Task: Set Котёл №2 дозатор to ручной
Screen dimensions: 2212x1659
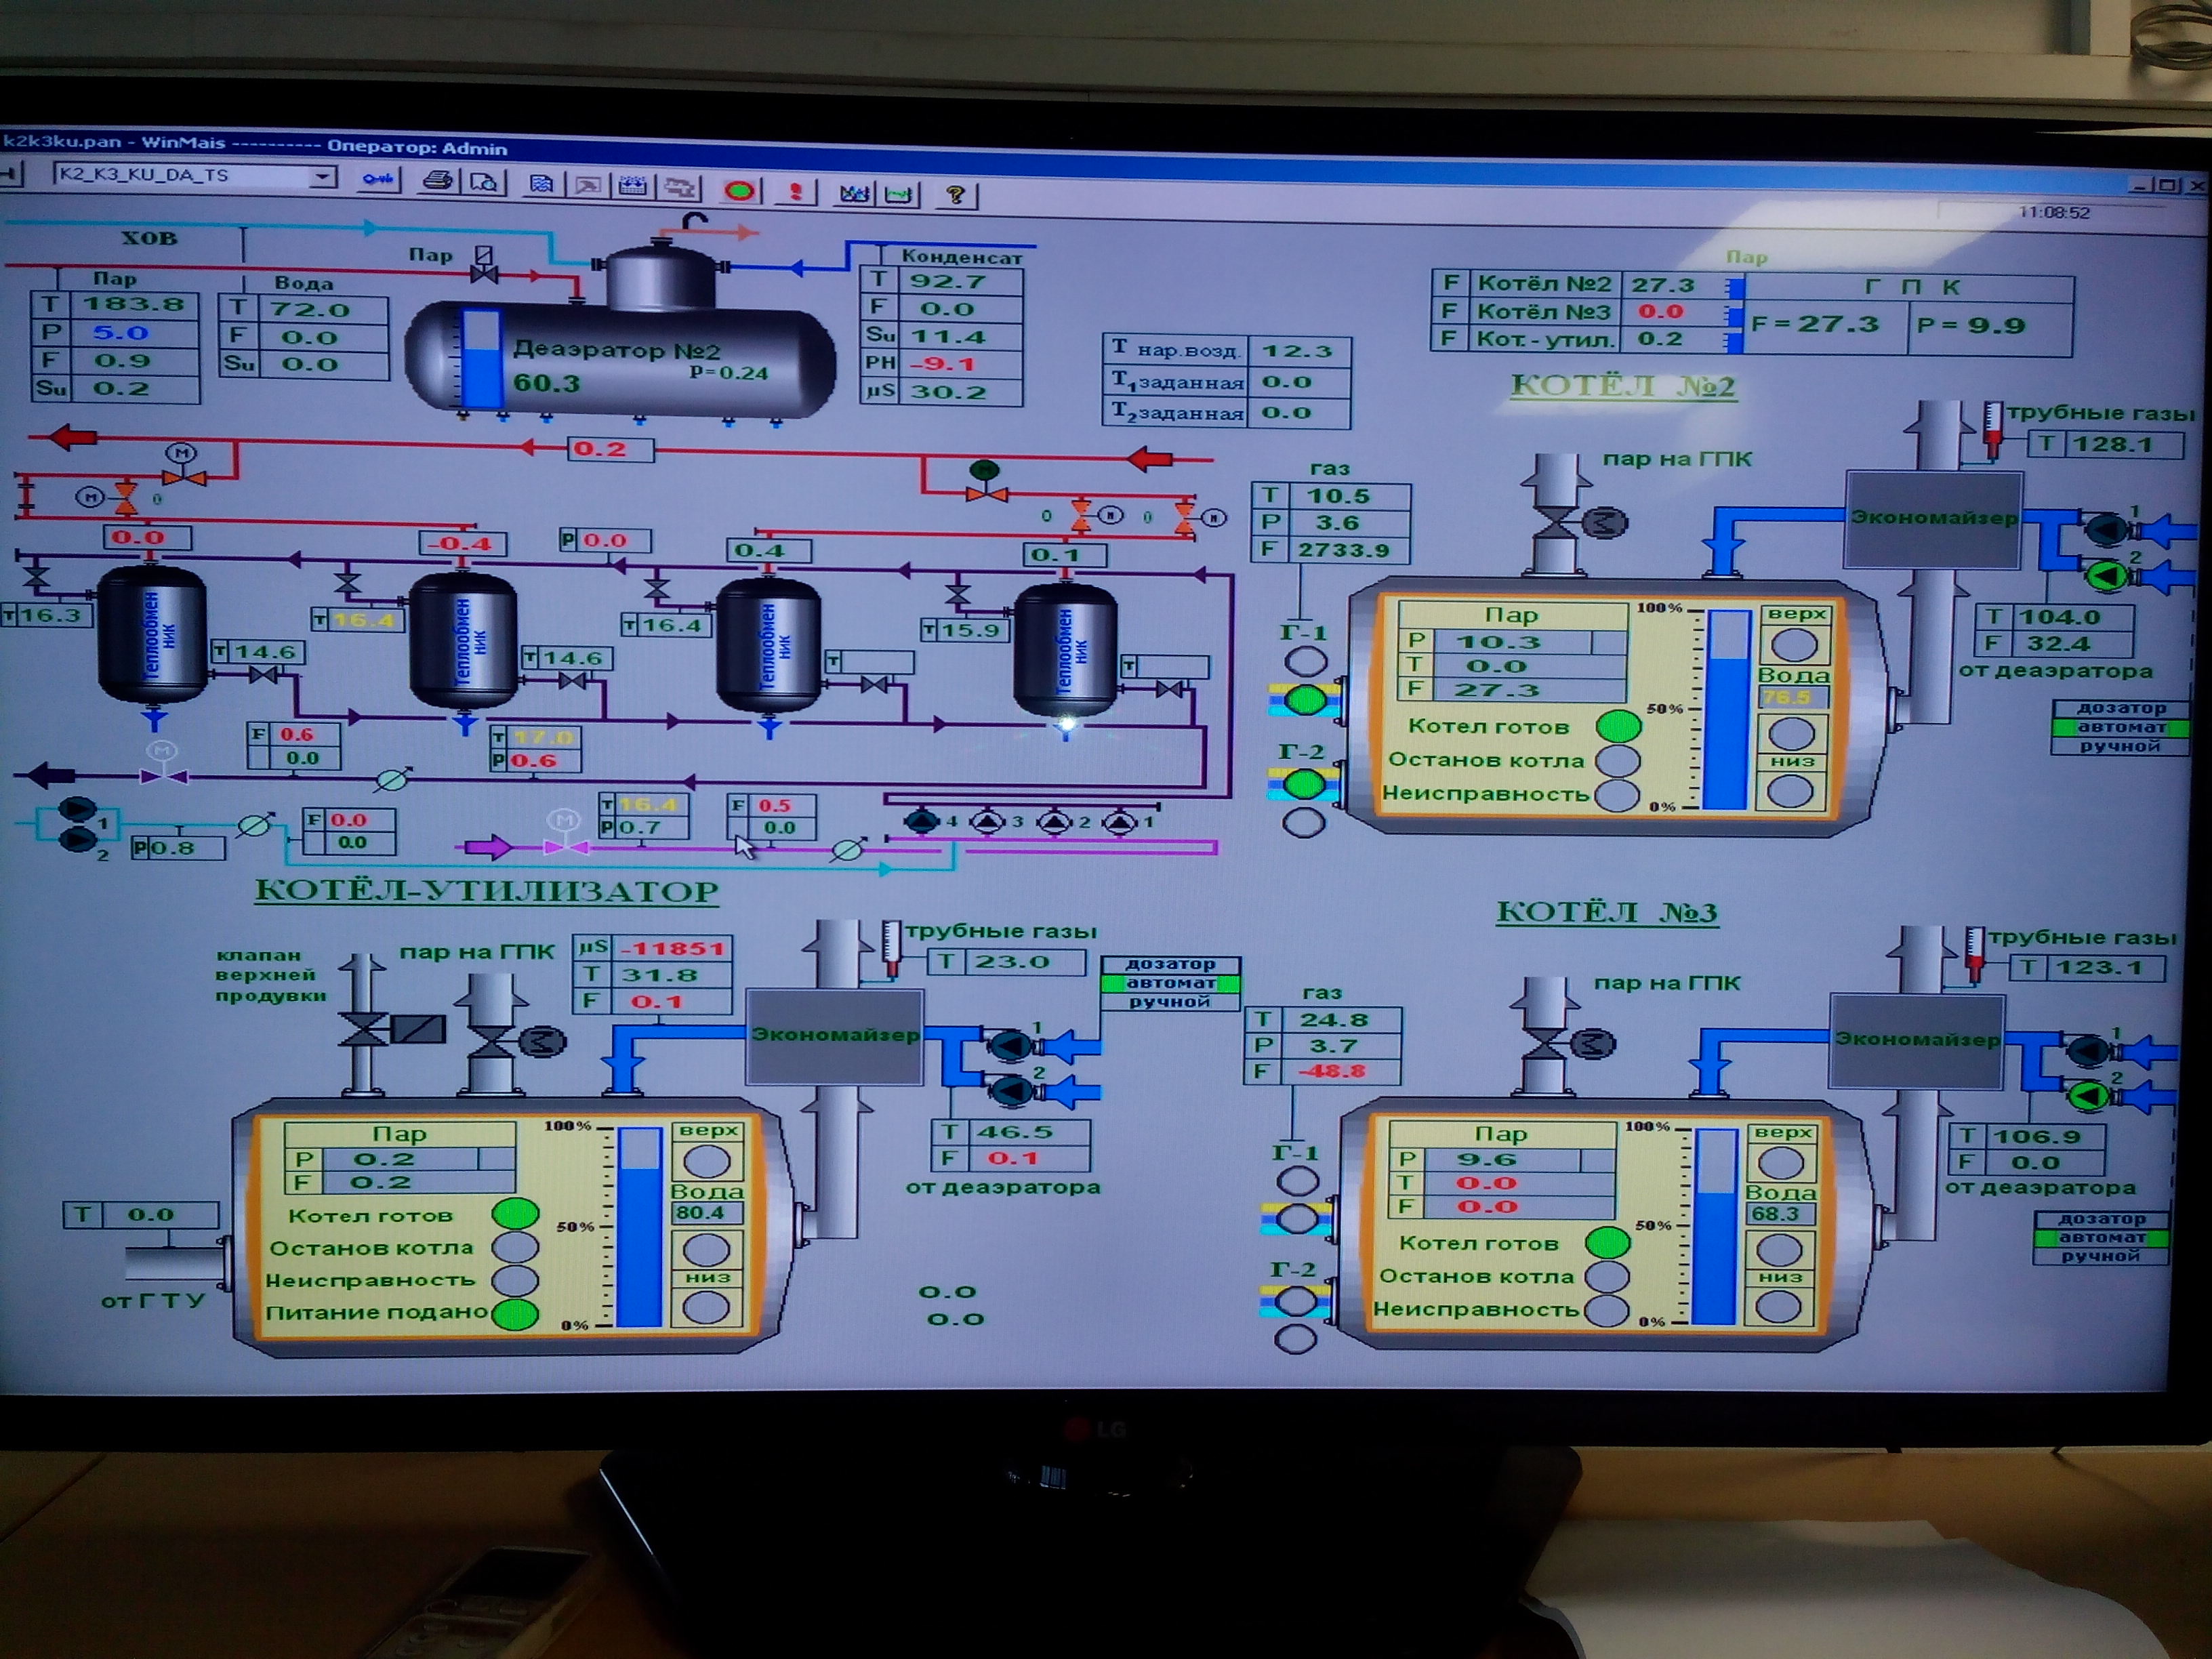Action: click(2120, 746)
